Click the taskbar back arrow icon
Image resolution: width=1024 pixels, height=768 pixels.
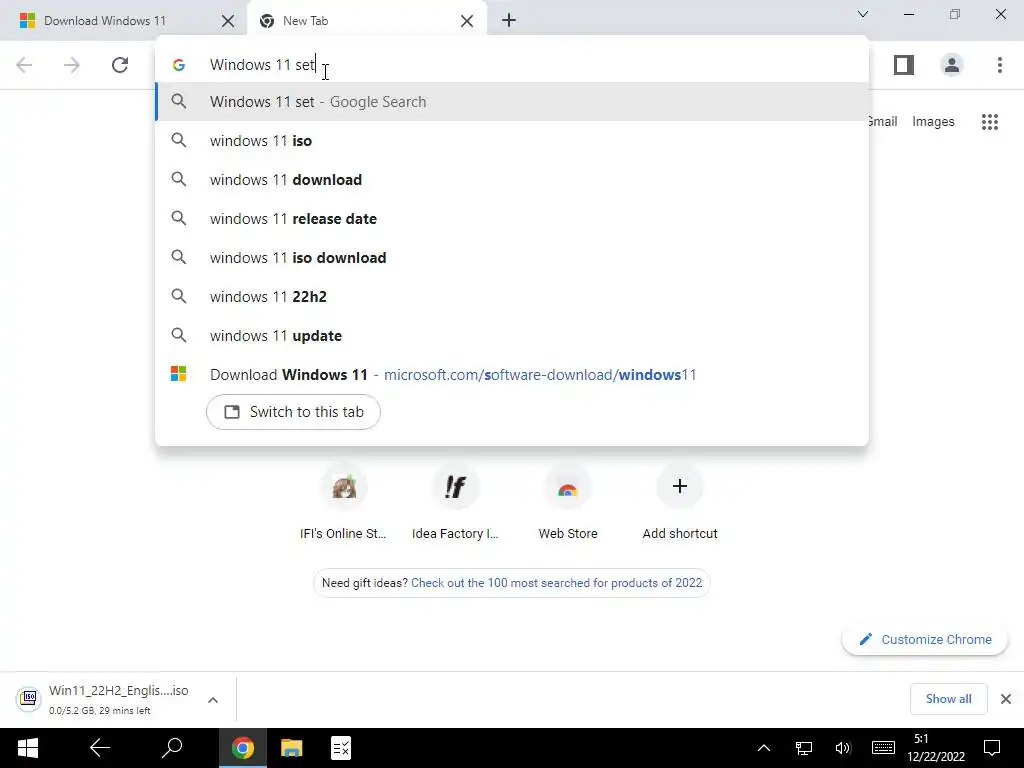coord(100,748)
